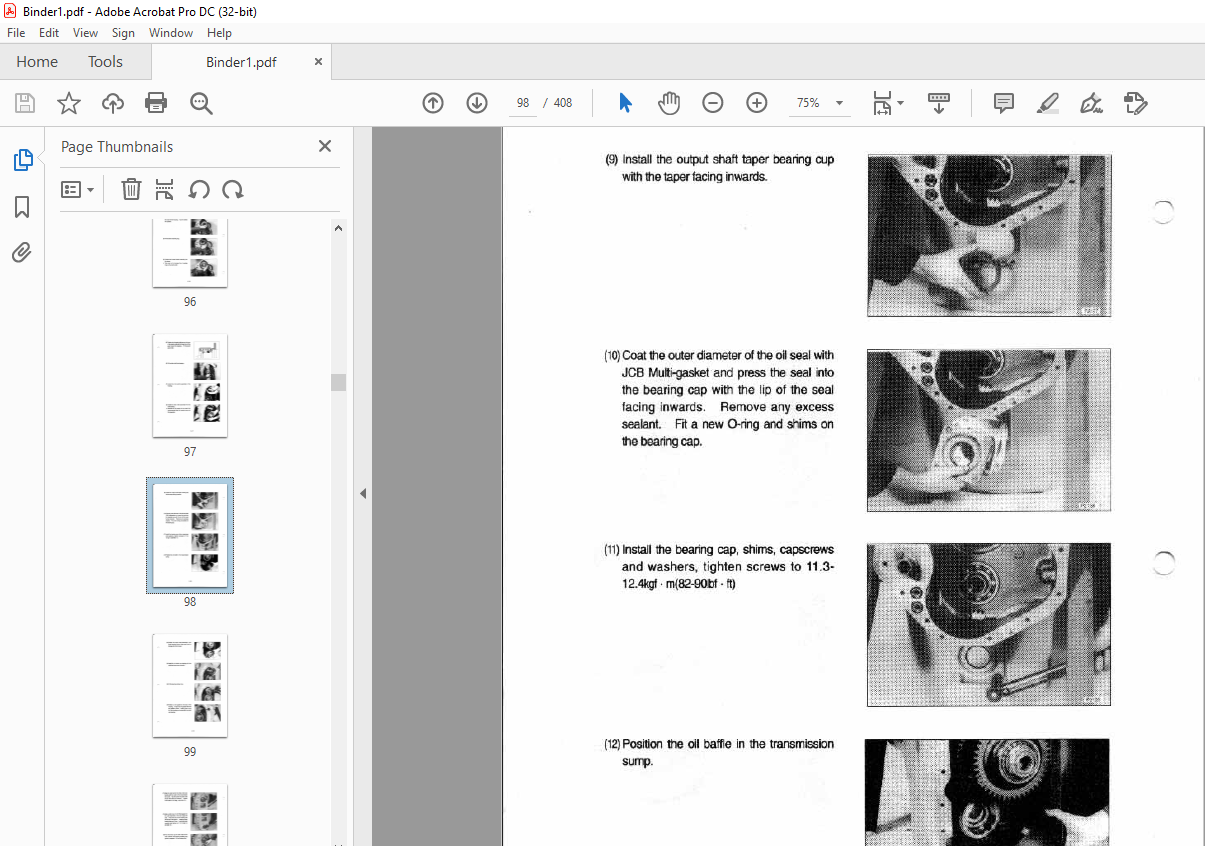Collapse the navigation pane with left arrow
Viewport: 1205px width, 846px height.
click(x=363, y=494)
